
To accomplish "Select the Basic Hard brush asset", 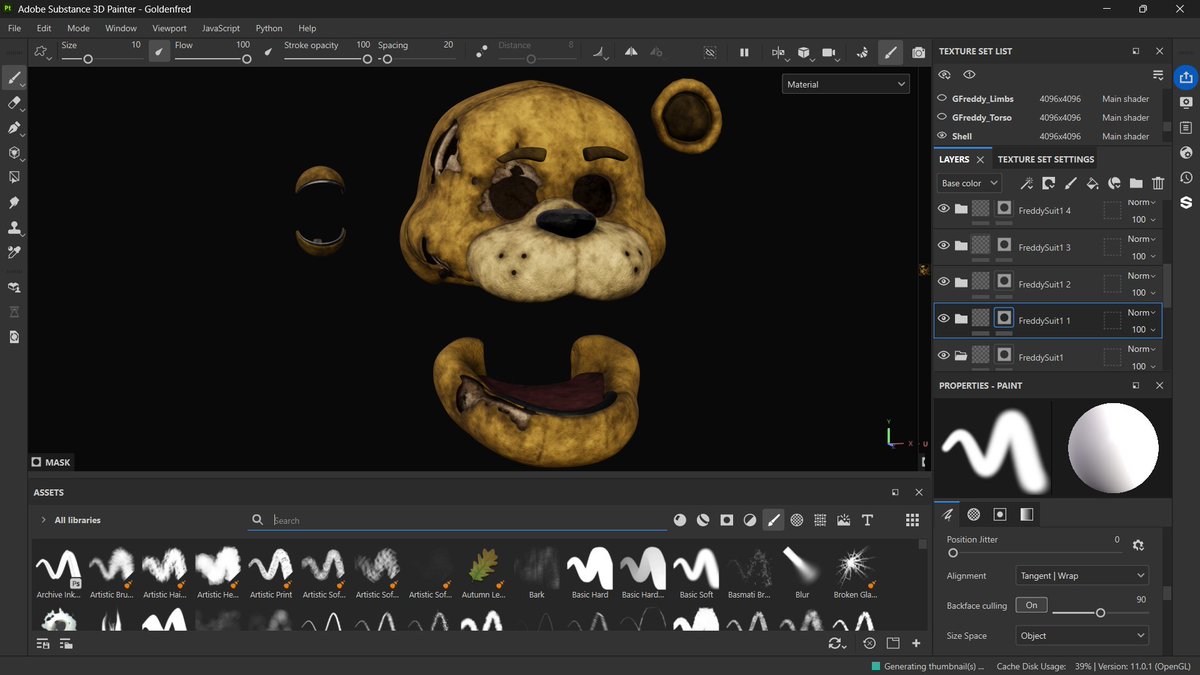I will [590, 573].
